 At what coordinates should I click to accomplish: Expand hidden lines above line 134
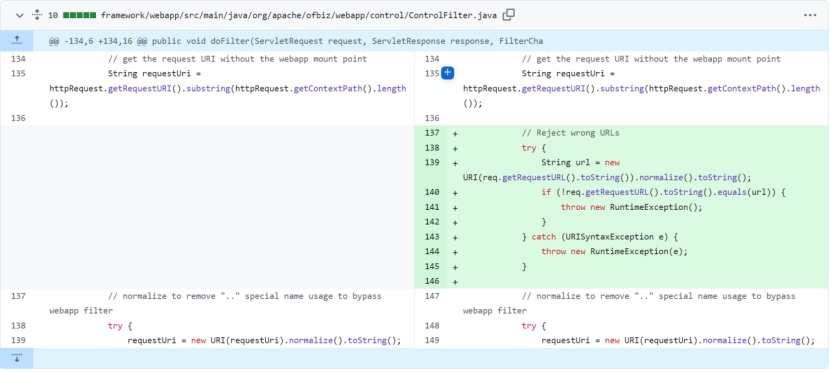point(16,41)
